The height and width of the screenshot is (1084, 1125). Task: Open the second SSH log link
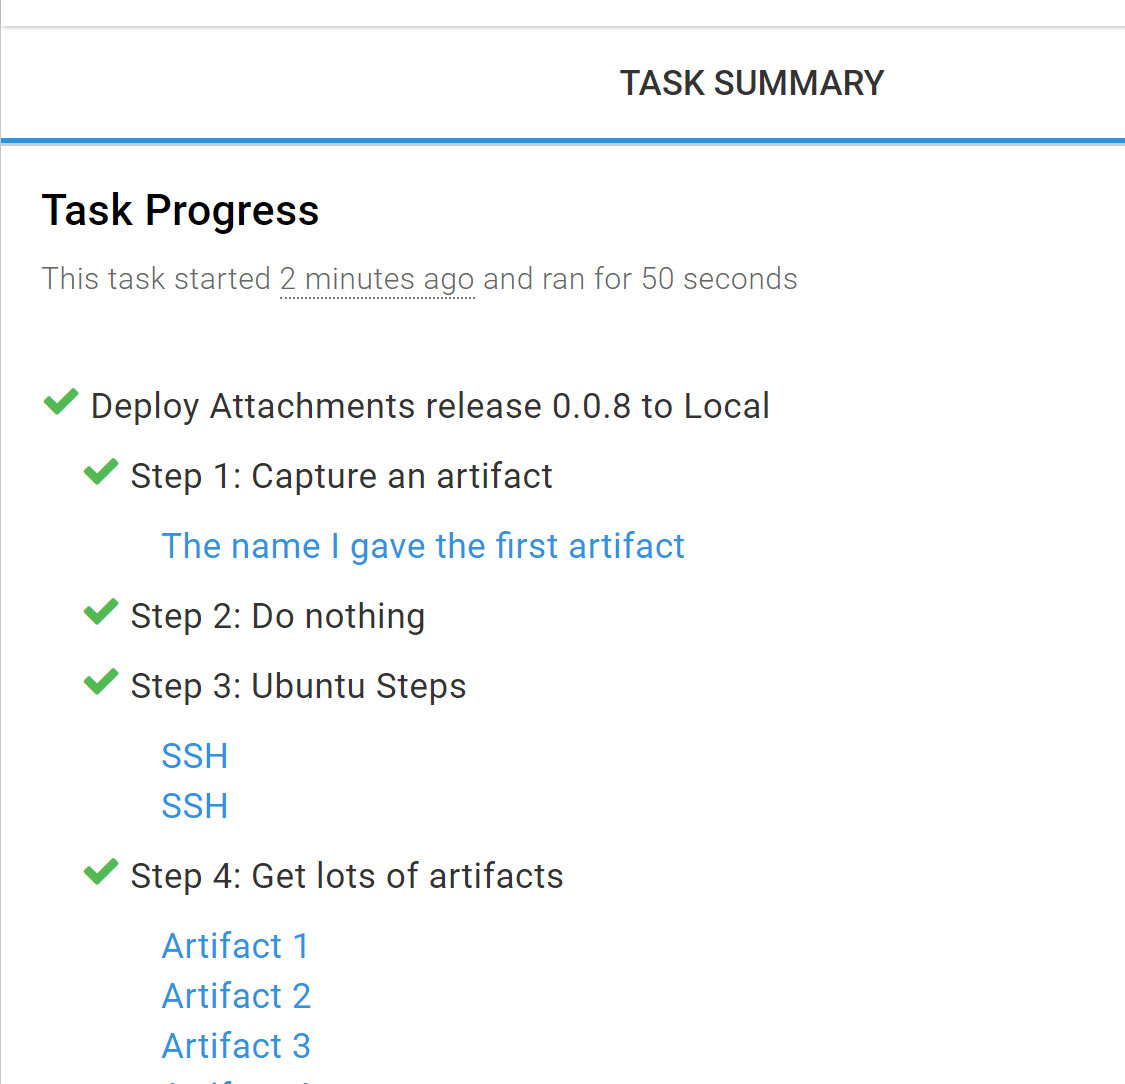194,806
